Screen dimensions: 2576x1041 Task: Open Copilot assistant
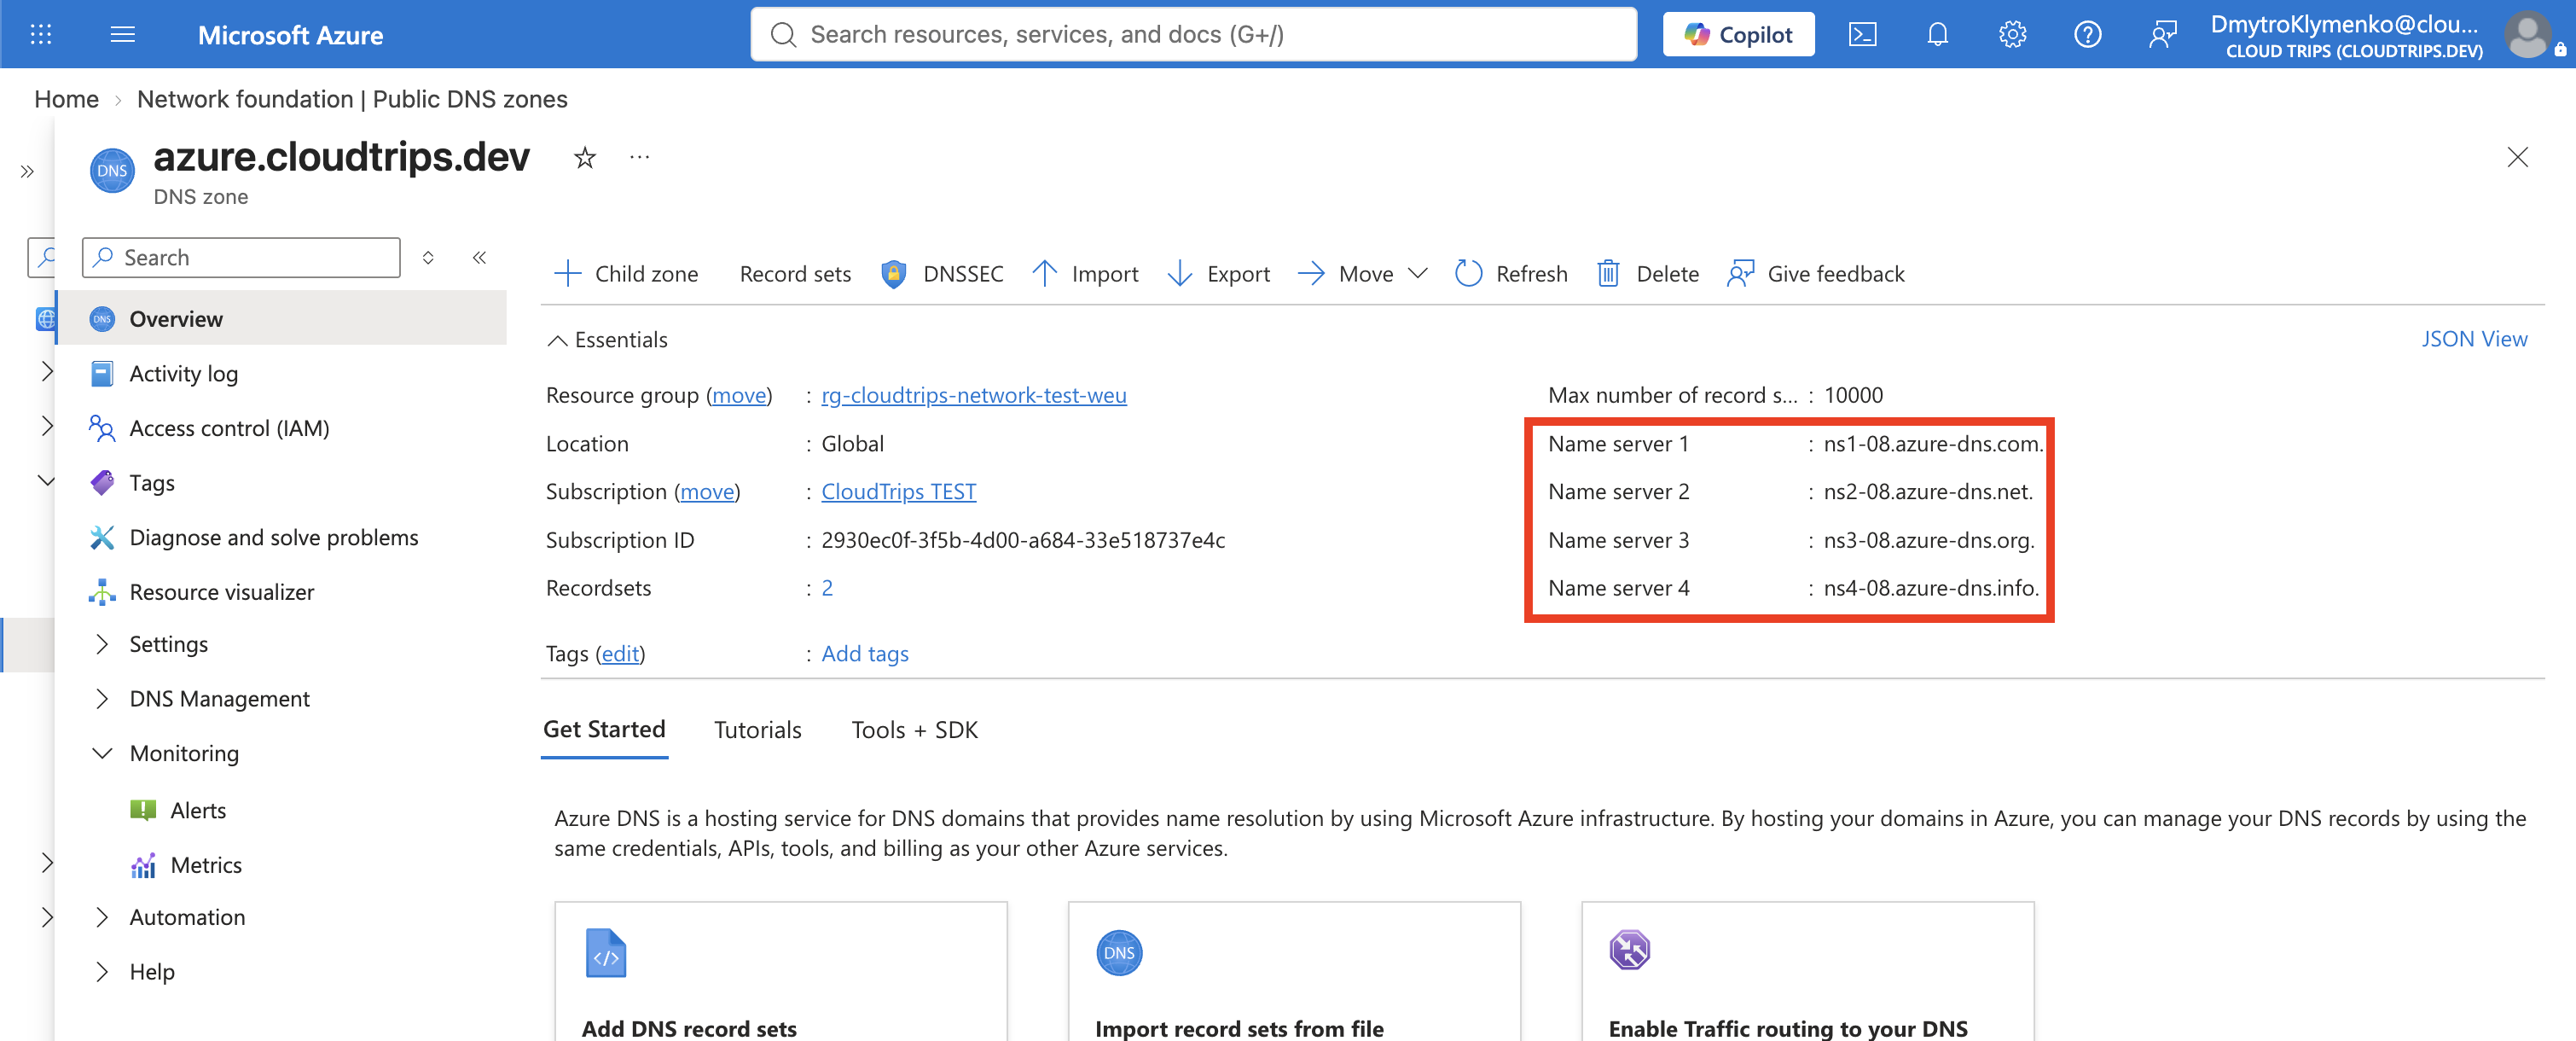[x=1738, y=35]
